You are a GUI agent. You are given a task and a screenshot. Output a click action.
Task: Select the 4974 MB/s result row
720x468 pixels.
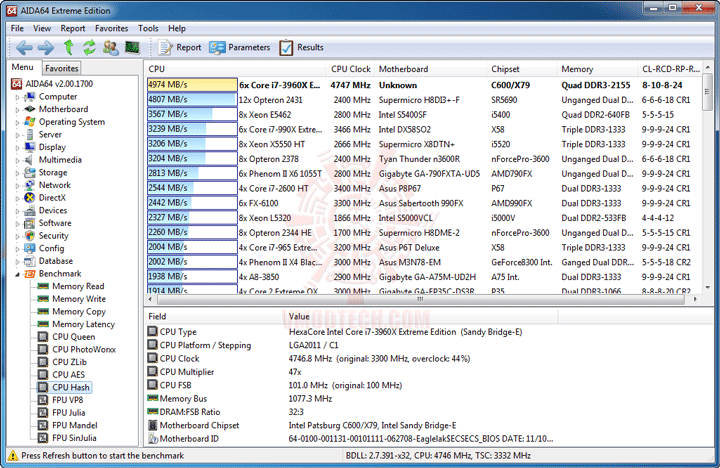(424, 85)
